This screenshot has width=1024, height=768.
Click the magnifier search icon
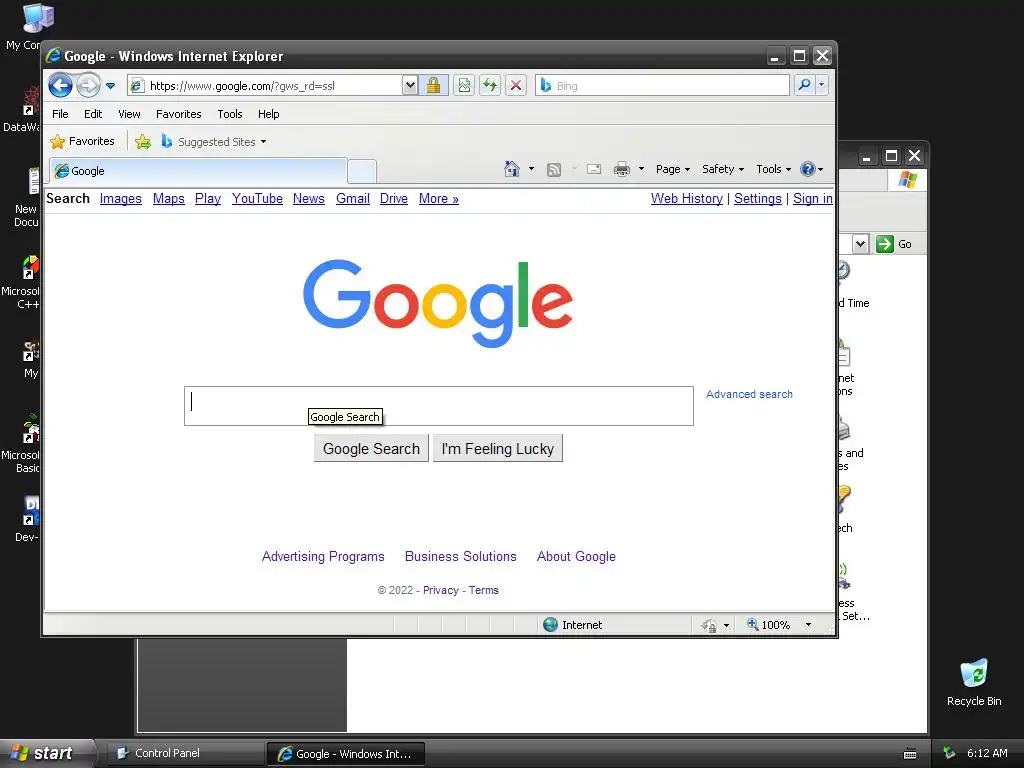(805, 85)
